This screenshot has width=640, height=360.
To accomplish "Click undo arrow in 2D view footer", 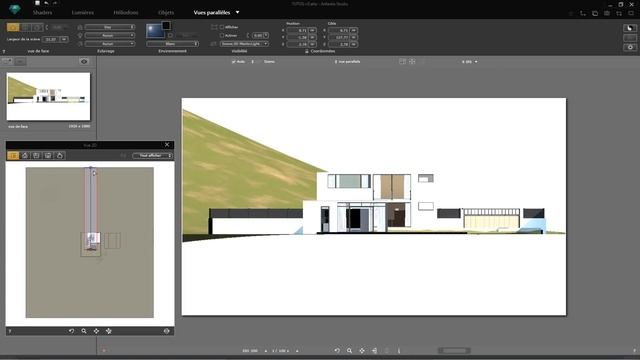I will 71,331.
